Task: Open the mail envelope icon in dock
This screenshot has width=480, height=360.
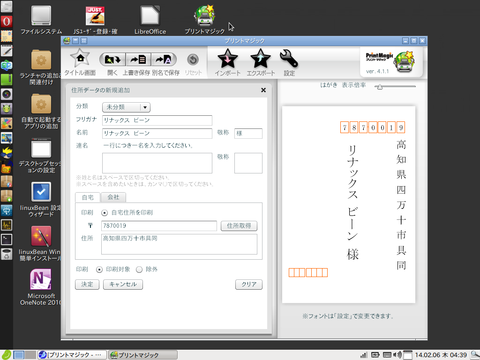Action: [x=6, y=36]
